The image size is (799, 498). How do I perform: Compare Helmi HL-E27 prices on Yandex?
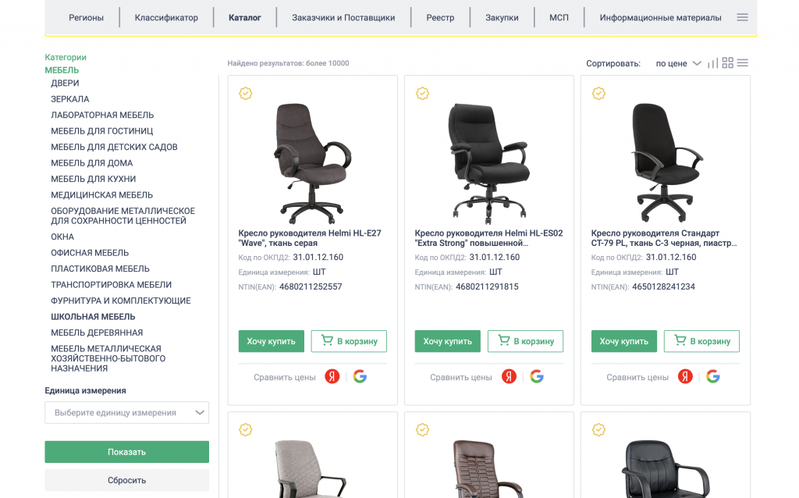[x=332, y=377]
